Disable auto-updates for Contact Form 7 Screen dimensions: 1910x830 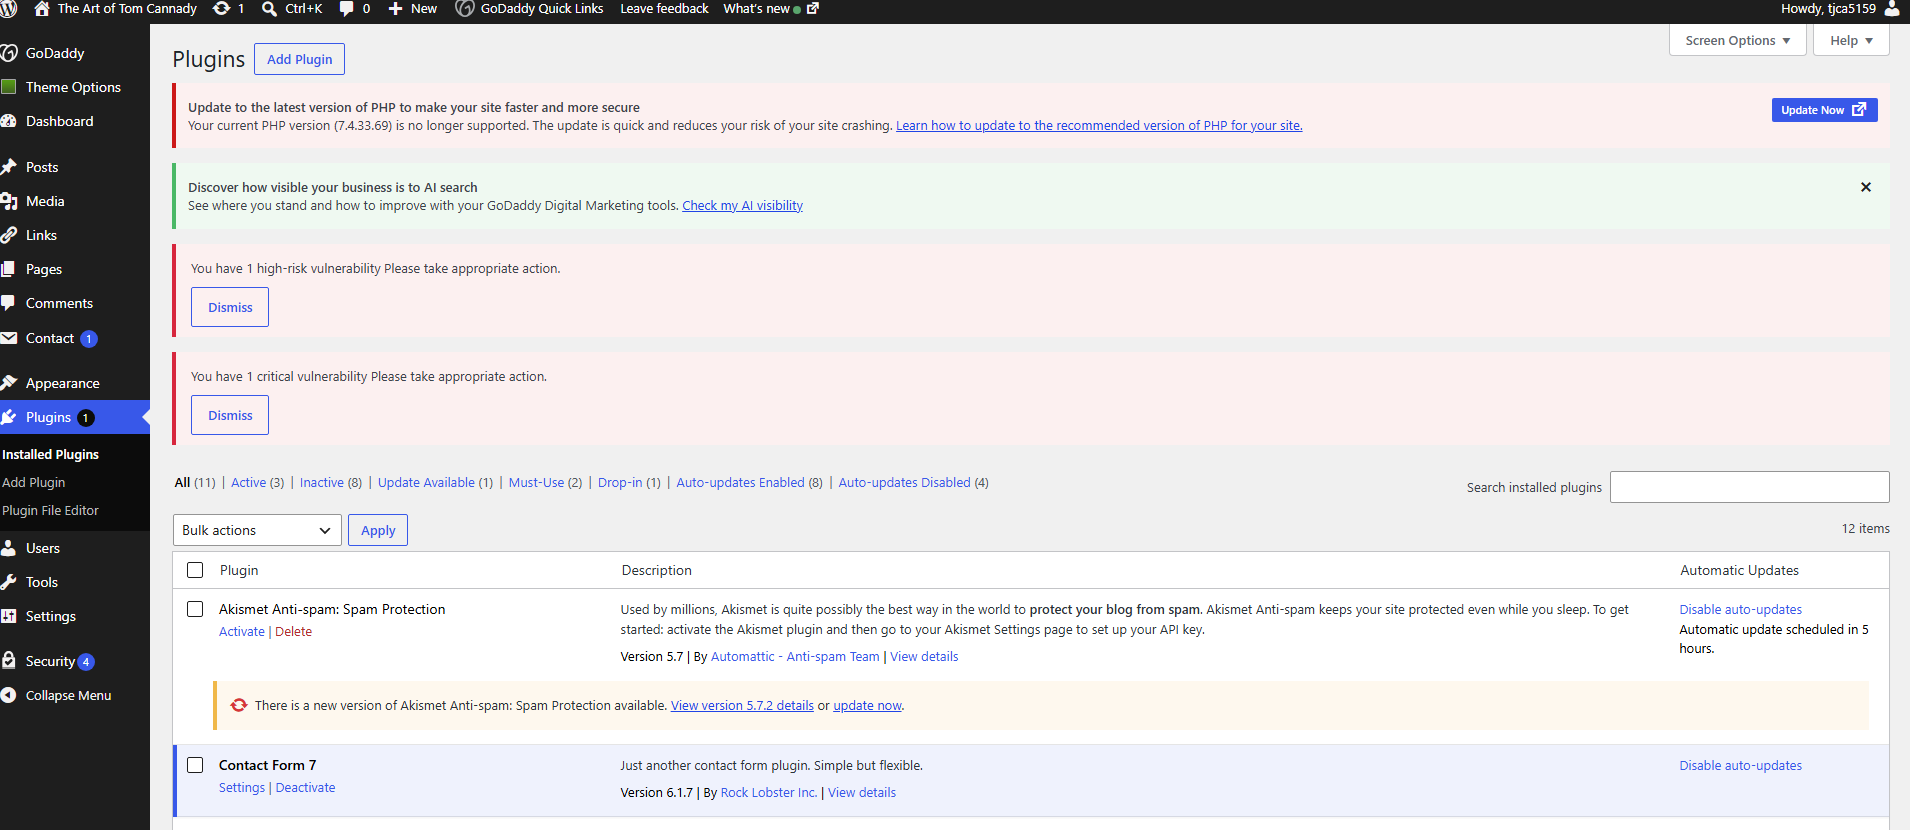(1740, 766)
